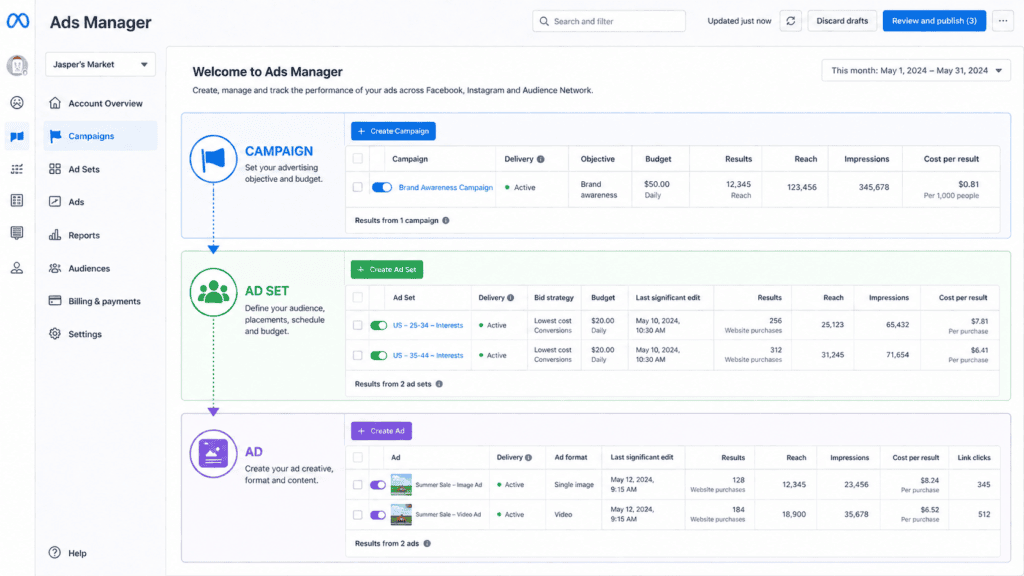Open the profile avatar in left rail
Image resolution: width=1024 pixels, height=576 pixels.
point(17,65)
